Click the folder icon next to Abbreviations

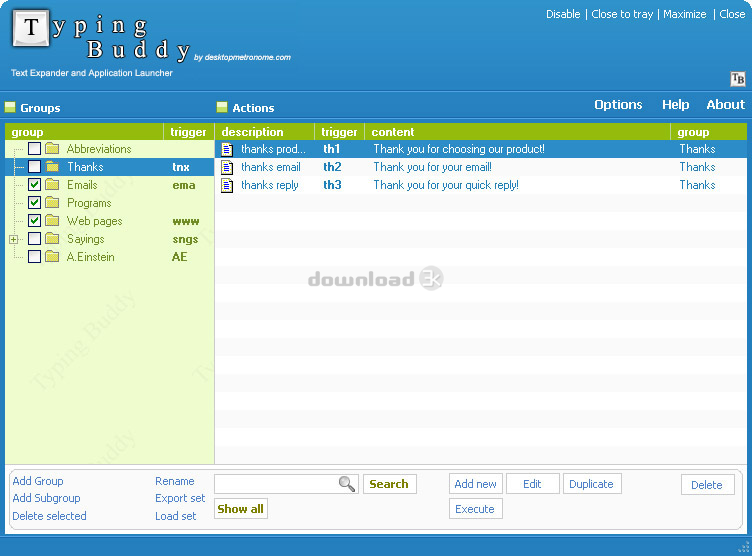coord(52,149)
